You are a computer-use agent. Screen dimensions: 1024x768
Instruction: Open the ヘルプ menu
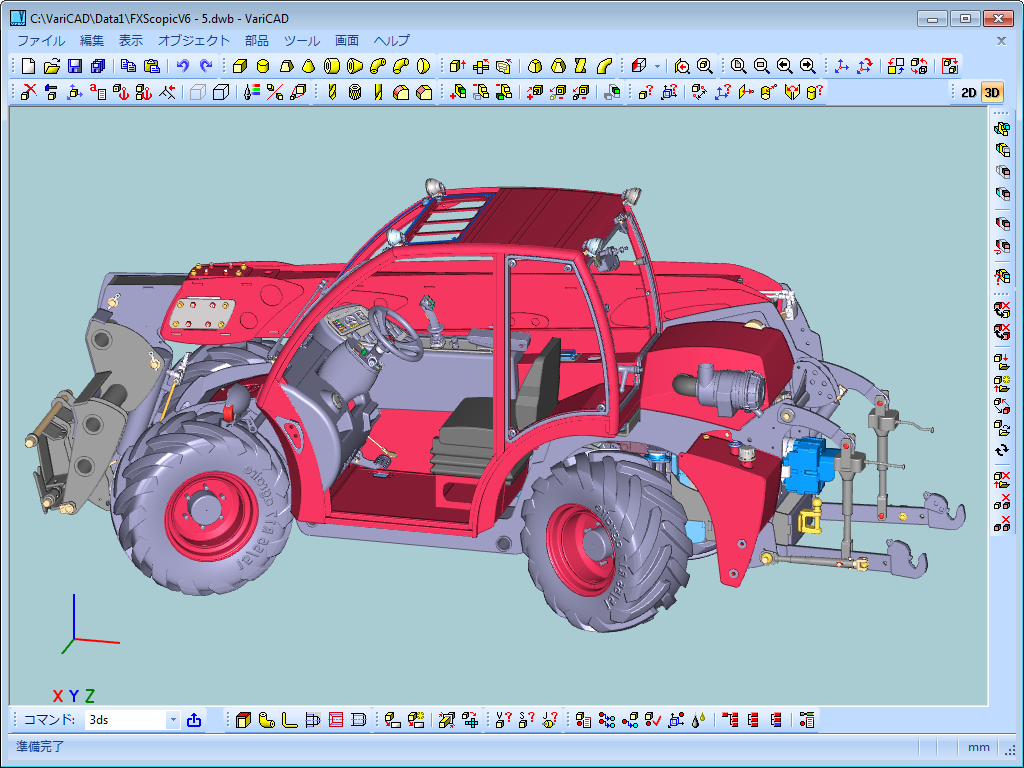(391, 41)
